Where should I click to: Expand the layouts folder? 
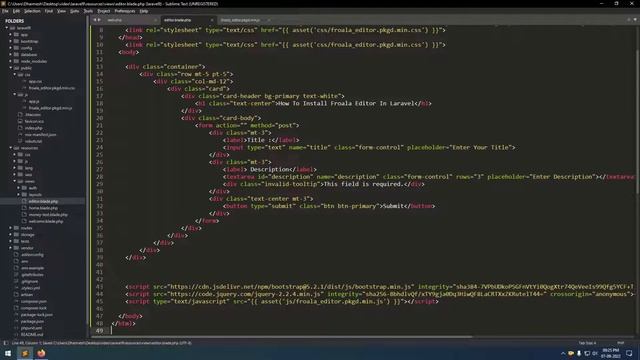19,195
